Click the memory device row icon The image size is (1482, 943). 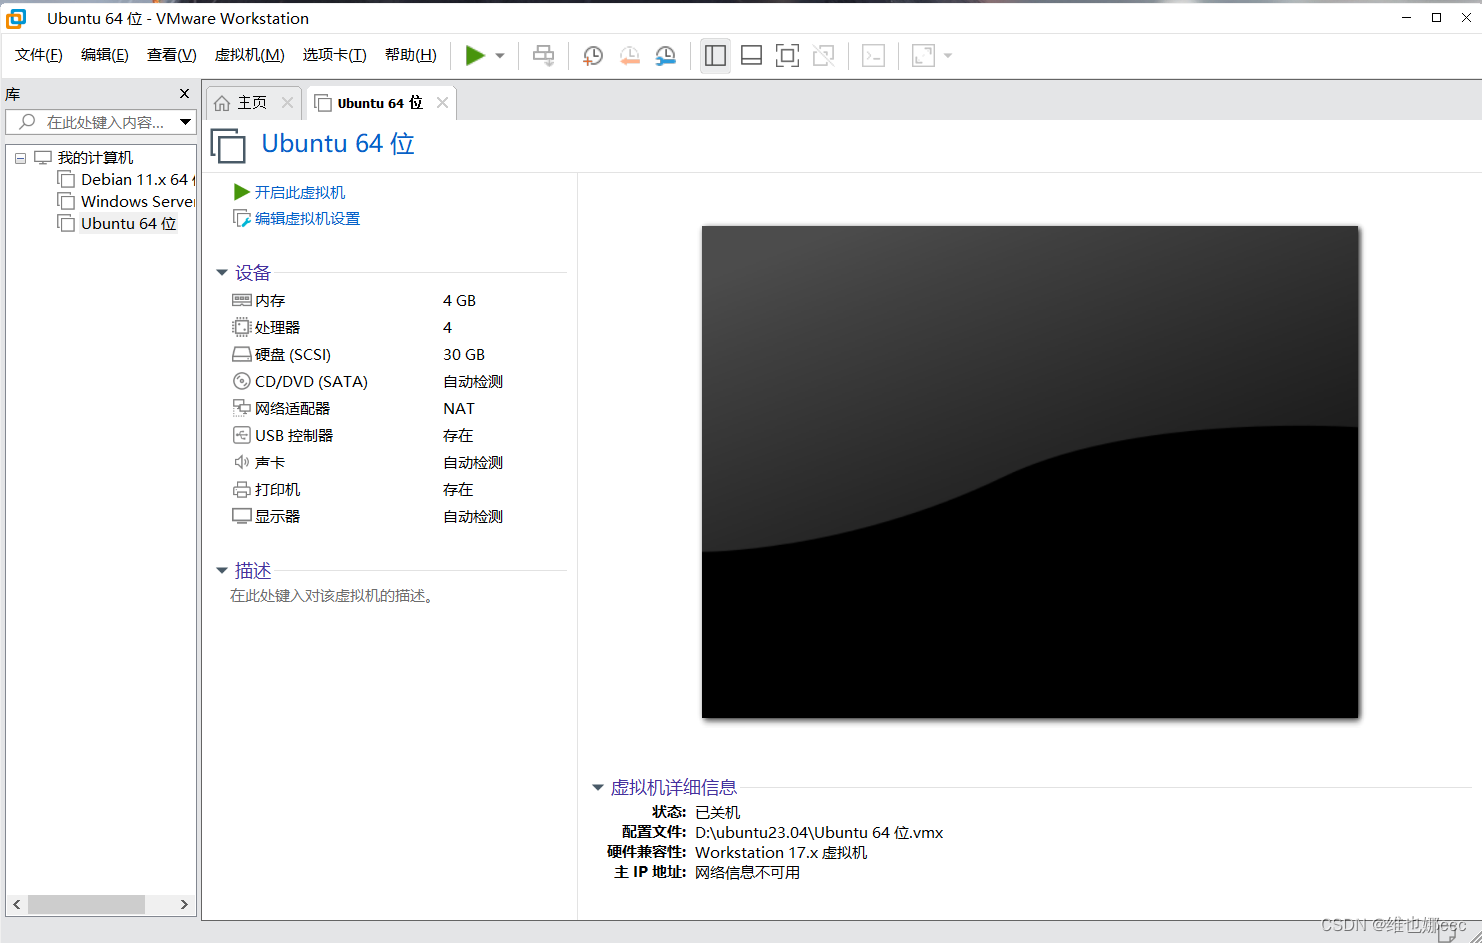tap(240, 300)
